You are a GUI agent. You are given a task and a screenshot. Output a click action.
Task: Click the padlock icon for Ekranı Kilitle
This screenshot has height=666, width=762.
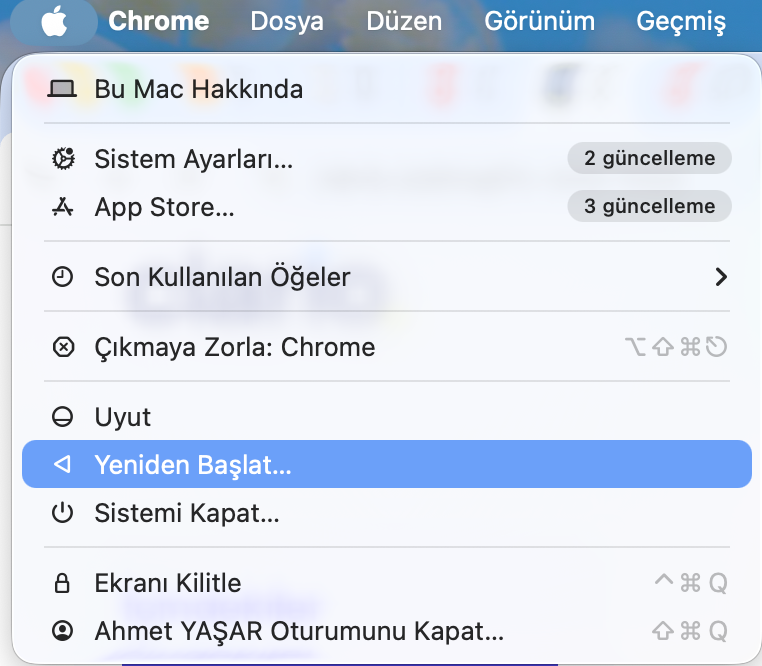click(62, 583)
